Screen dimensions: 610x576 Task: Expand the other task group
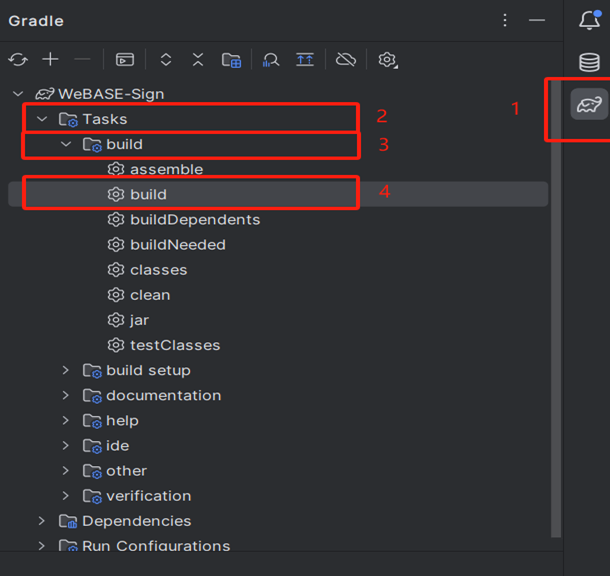[65, 471]
